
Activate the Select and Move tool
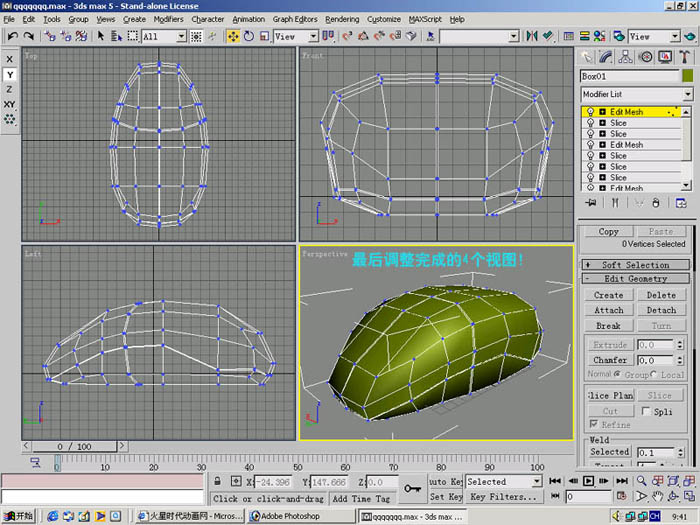click(x=233, y=36)
